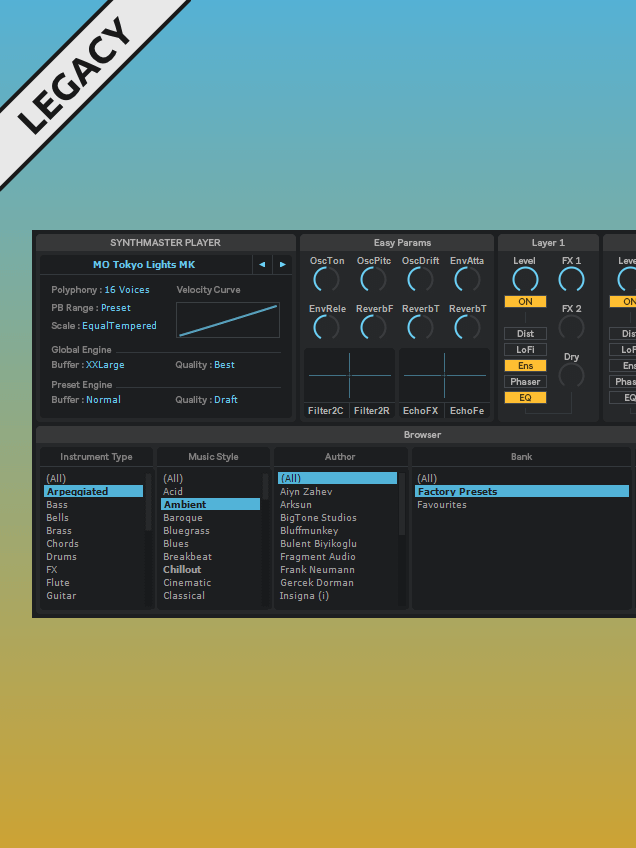The image size is (636, 848).
Task: Toggle Layer 1 LoFi effect
Action: coord(525,350)
